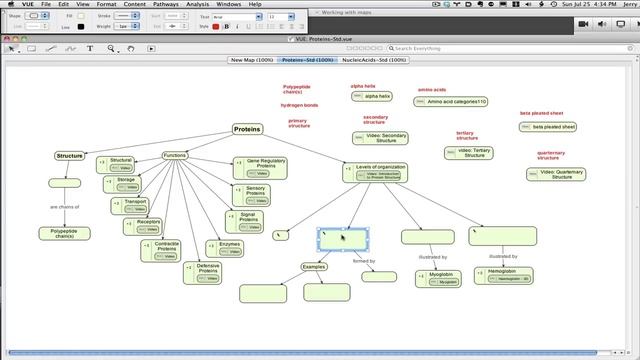Screen dimensions: 640x360
Task: Open the Content menu
Action: point(135,4)
